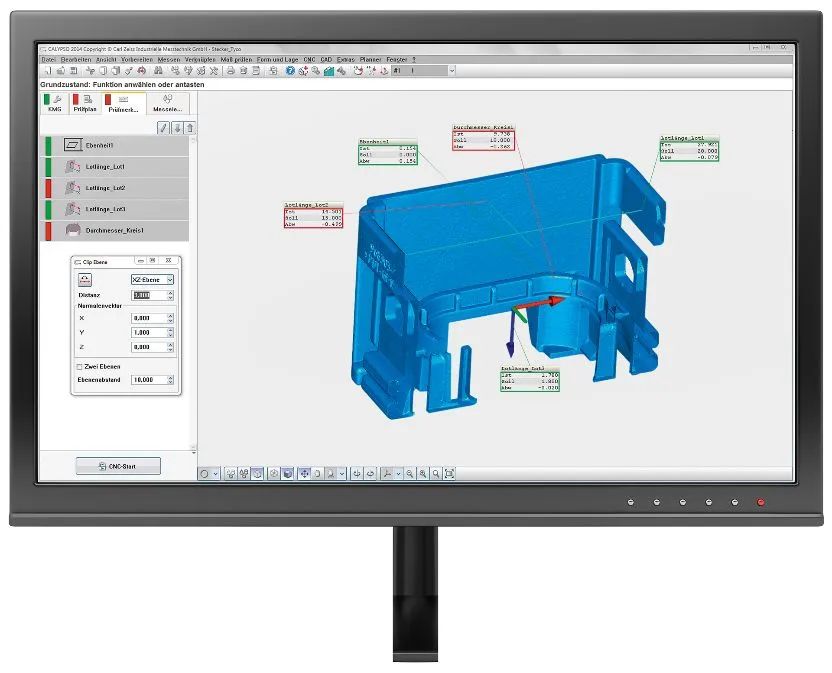This screenshot has width=832, height=673.
Task: Expand the circle selection dropdown in bottom toolbar
Action: (217, 473)
